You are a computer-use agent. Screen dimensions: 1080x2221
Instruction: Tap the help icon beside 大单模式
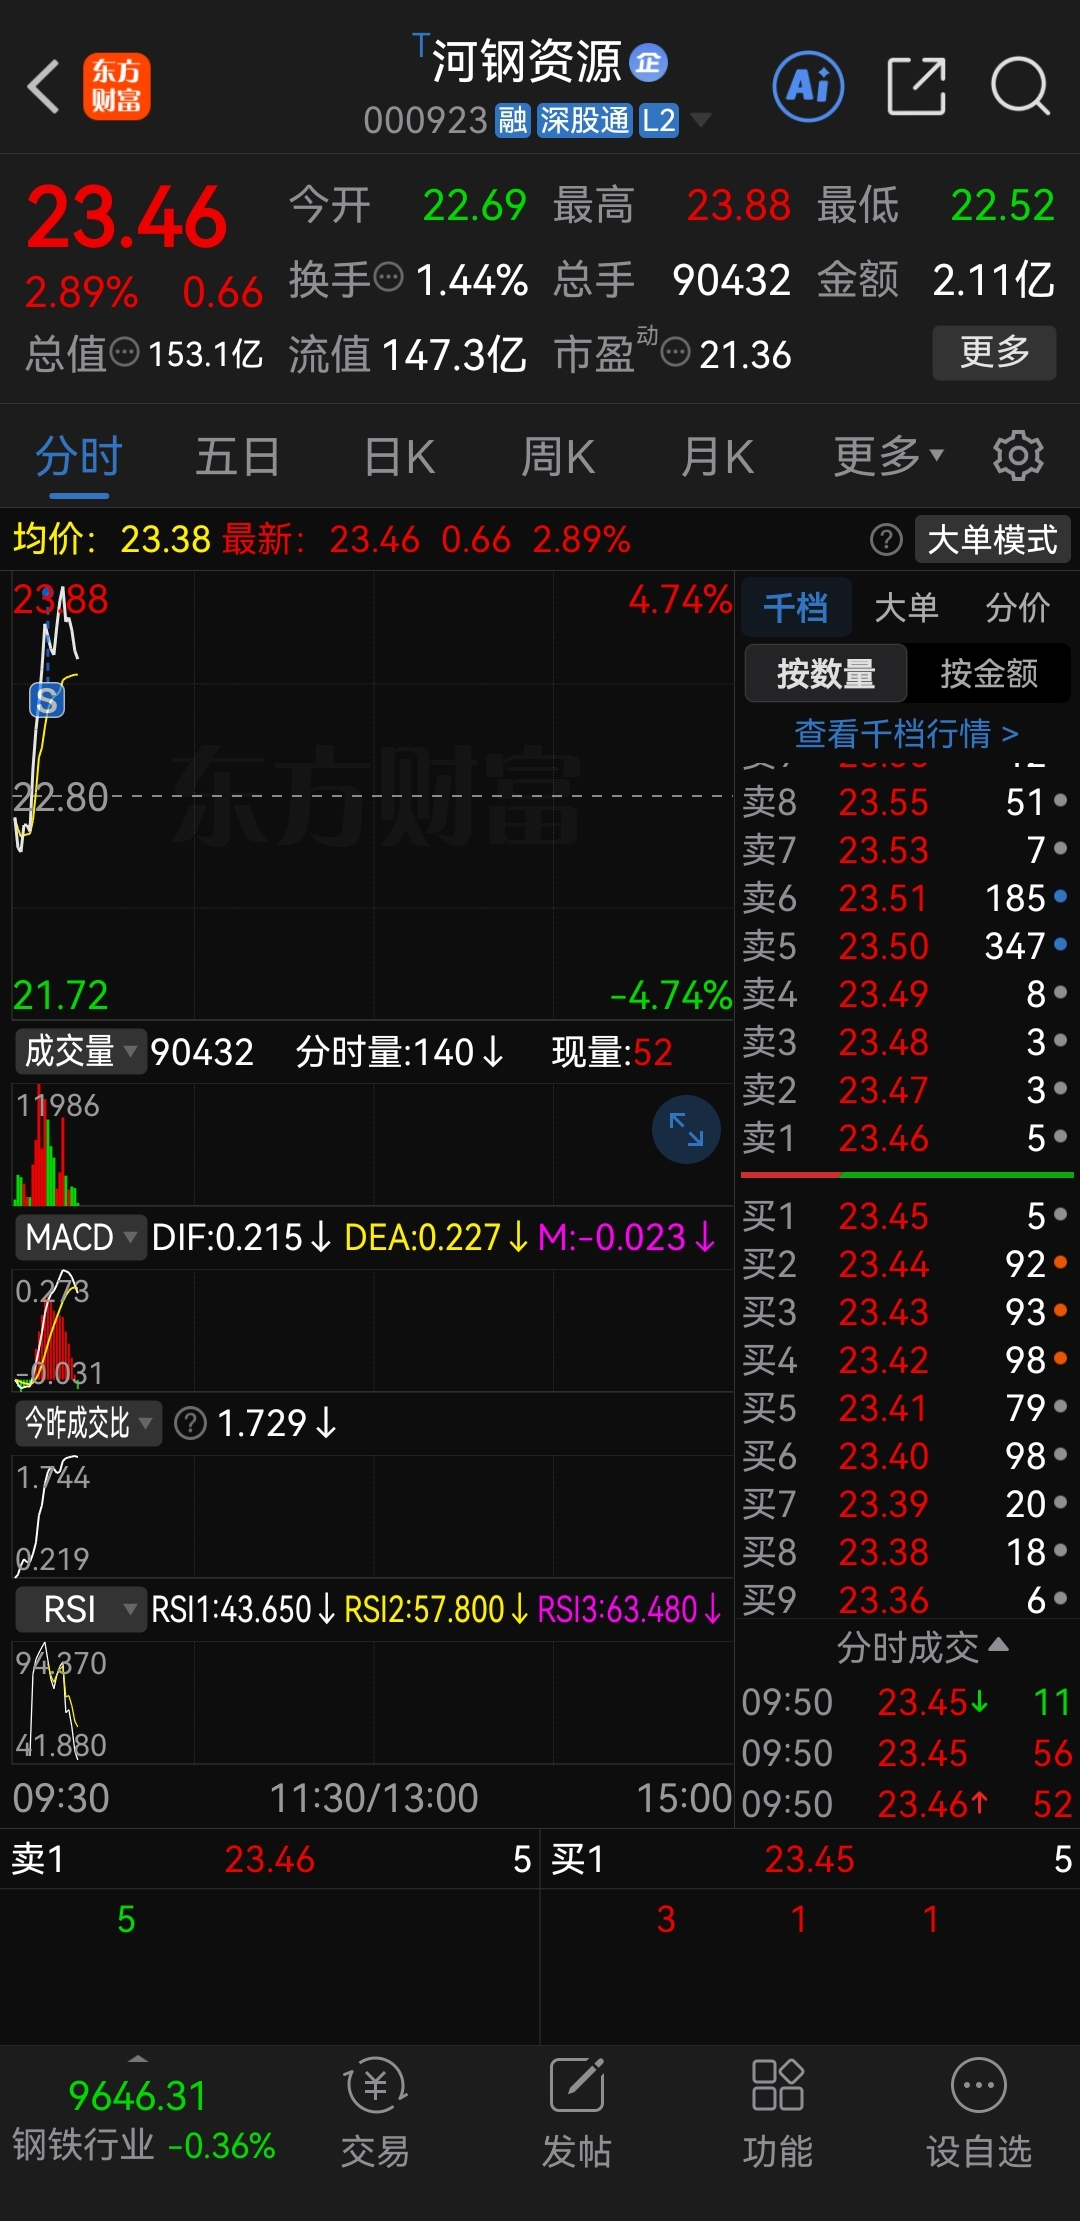click(x=886, y=540)
